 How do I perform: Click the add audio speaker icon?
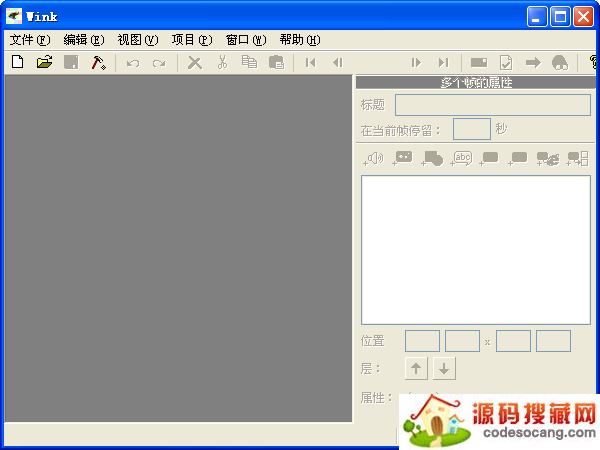tap(374, 158)
